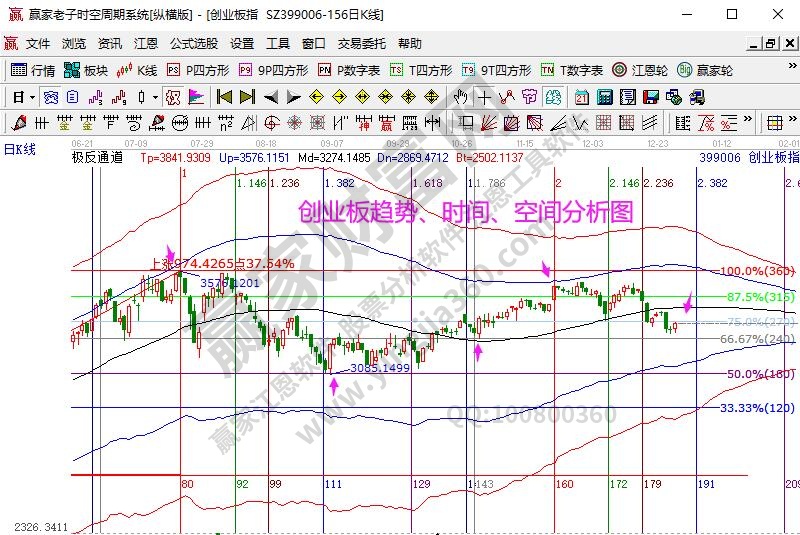Open the 行情 market quotes view

(x=33, y=70)
